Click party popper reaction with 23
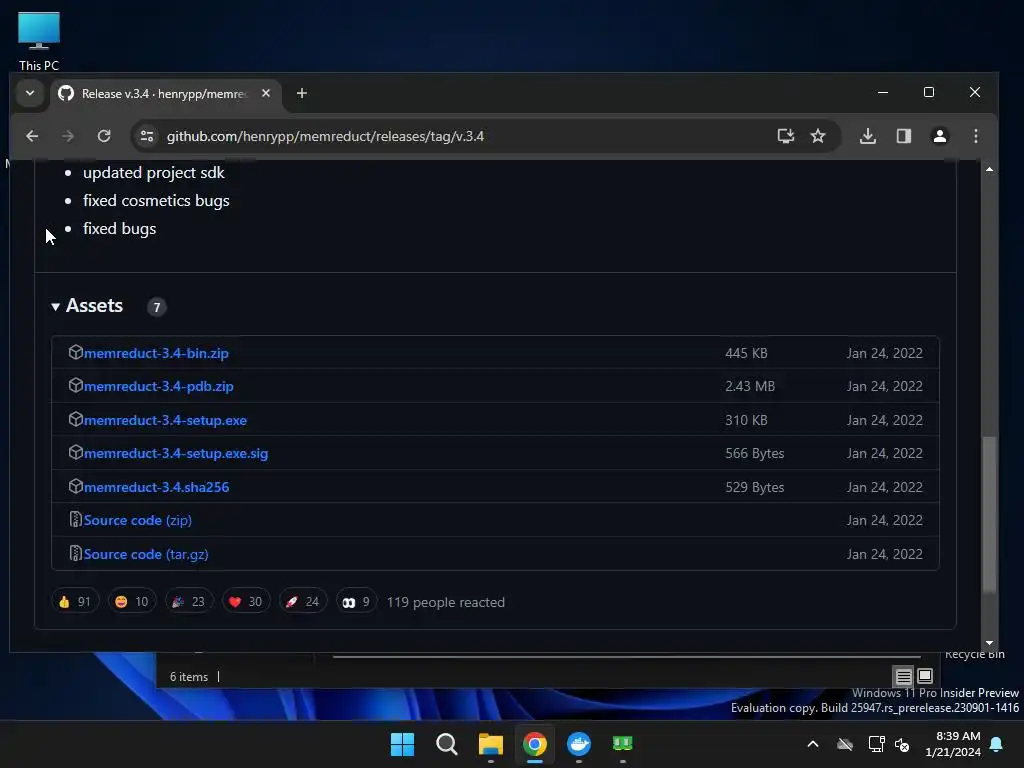Image resolution: width=1024 pixels, height=768 pixels. pos(189,601)
